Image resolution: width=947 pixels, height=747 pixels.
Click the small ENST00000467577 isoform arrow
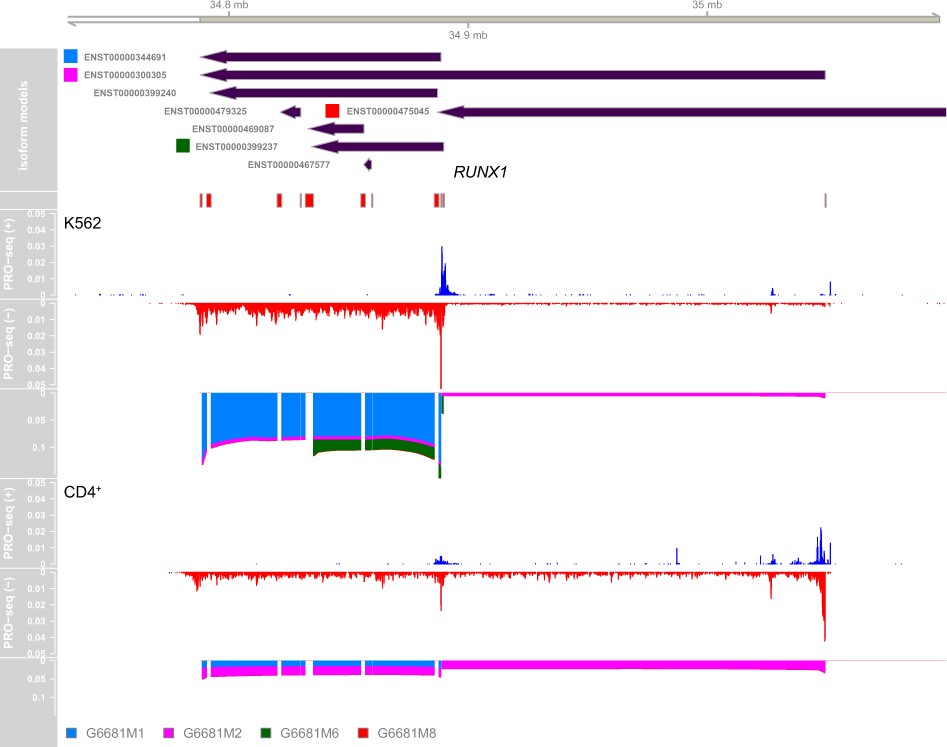coord(368,165)
